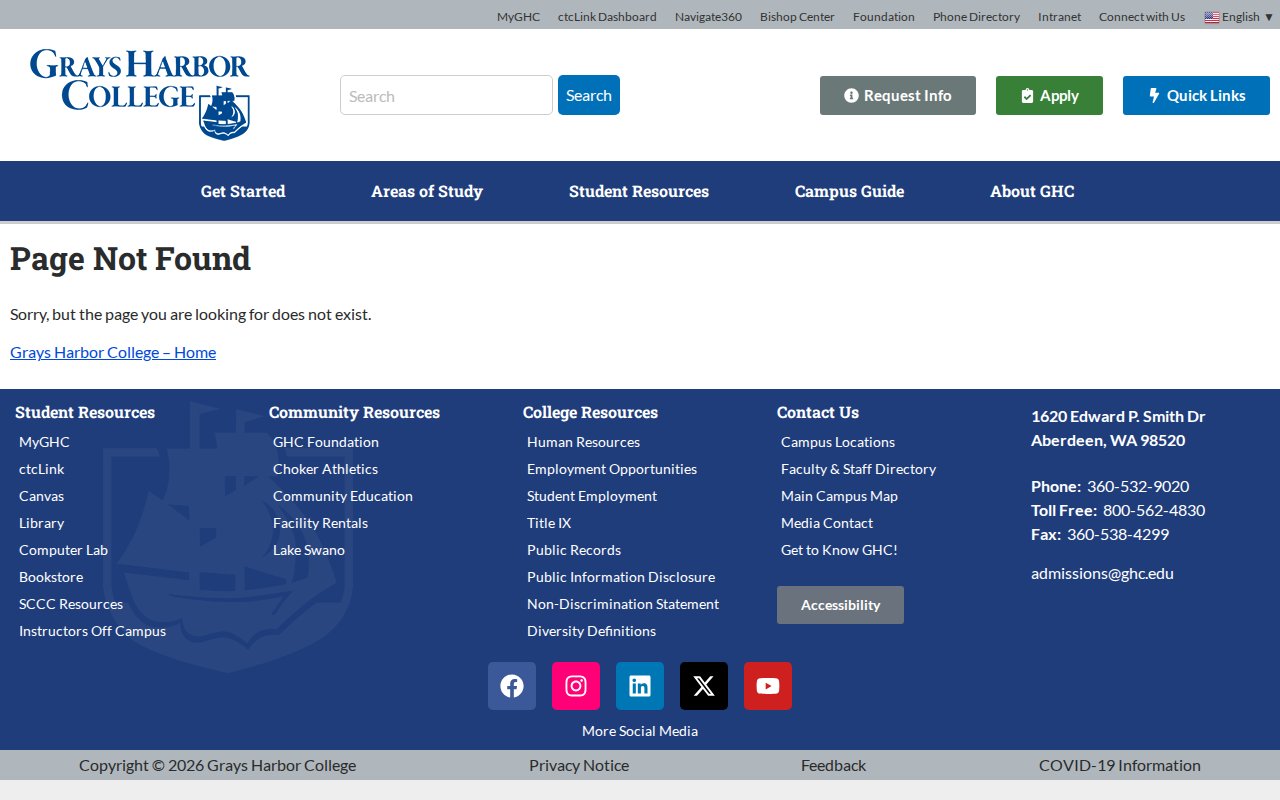Image resolution: width=1280 pixels, height=800 pixels.
Task: Click the green Apply button
Action: tap(1049, 96)
